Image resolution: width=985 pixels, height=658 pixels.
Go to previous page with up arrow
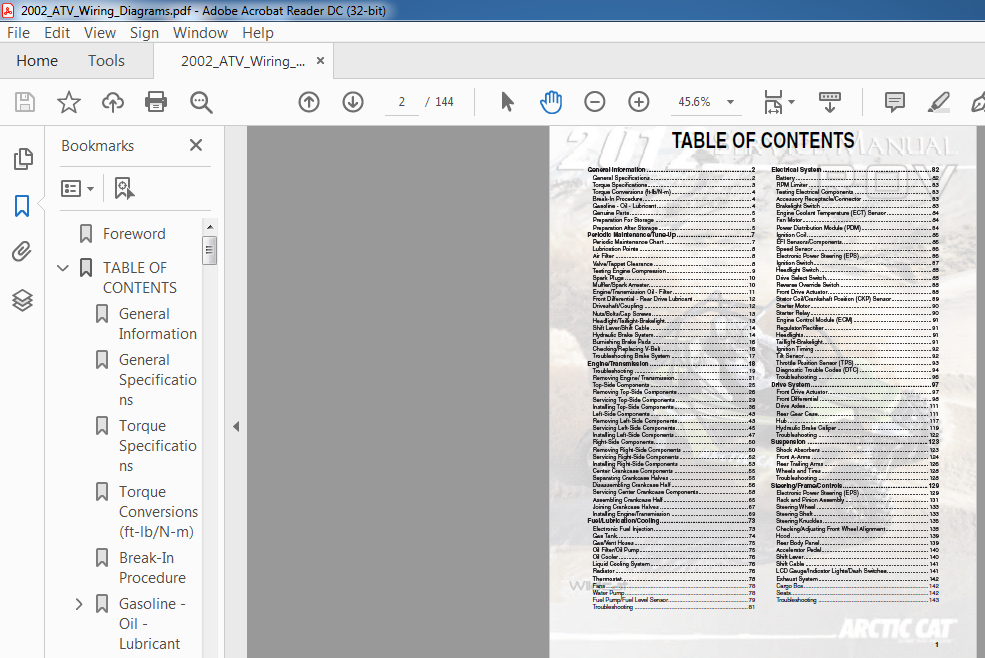pos(308,102)
